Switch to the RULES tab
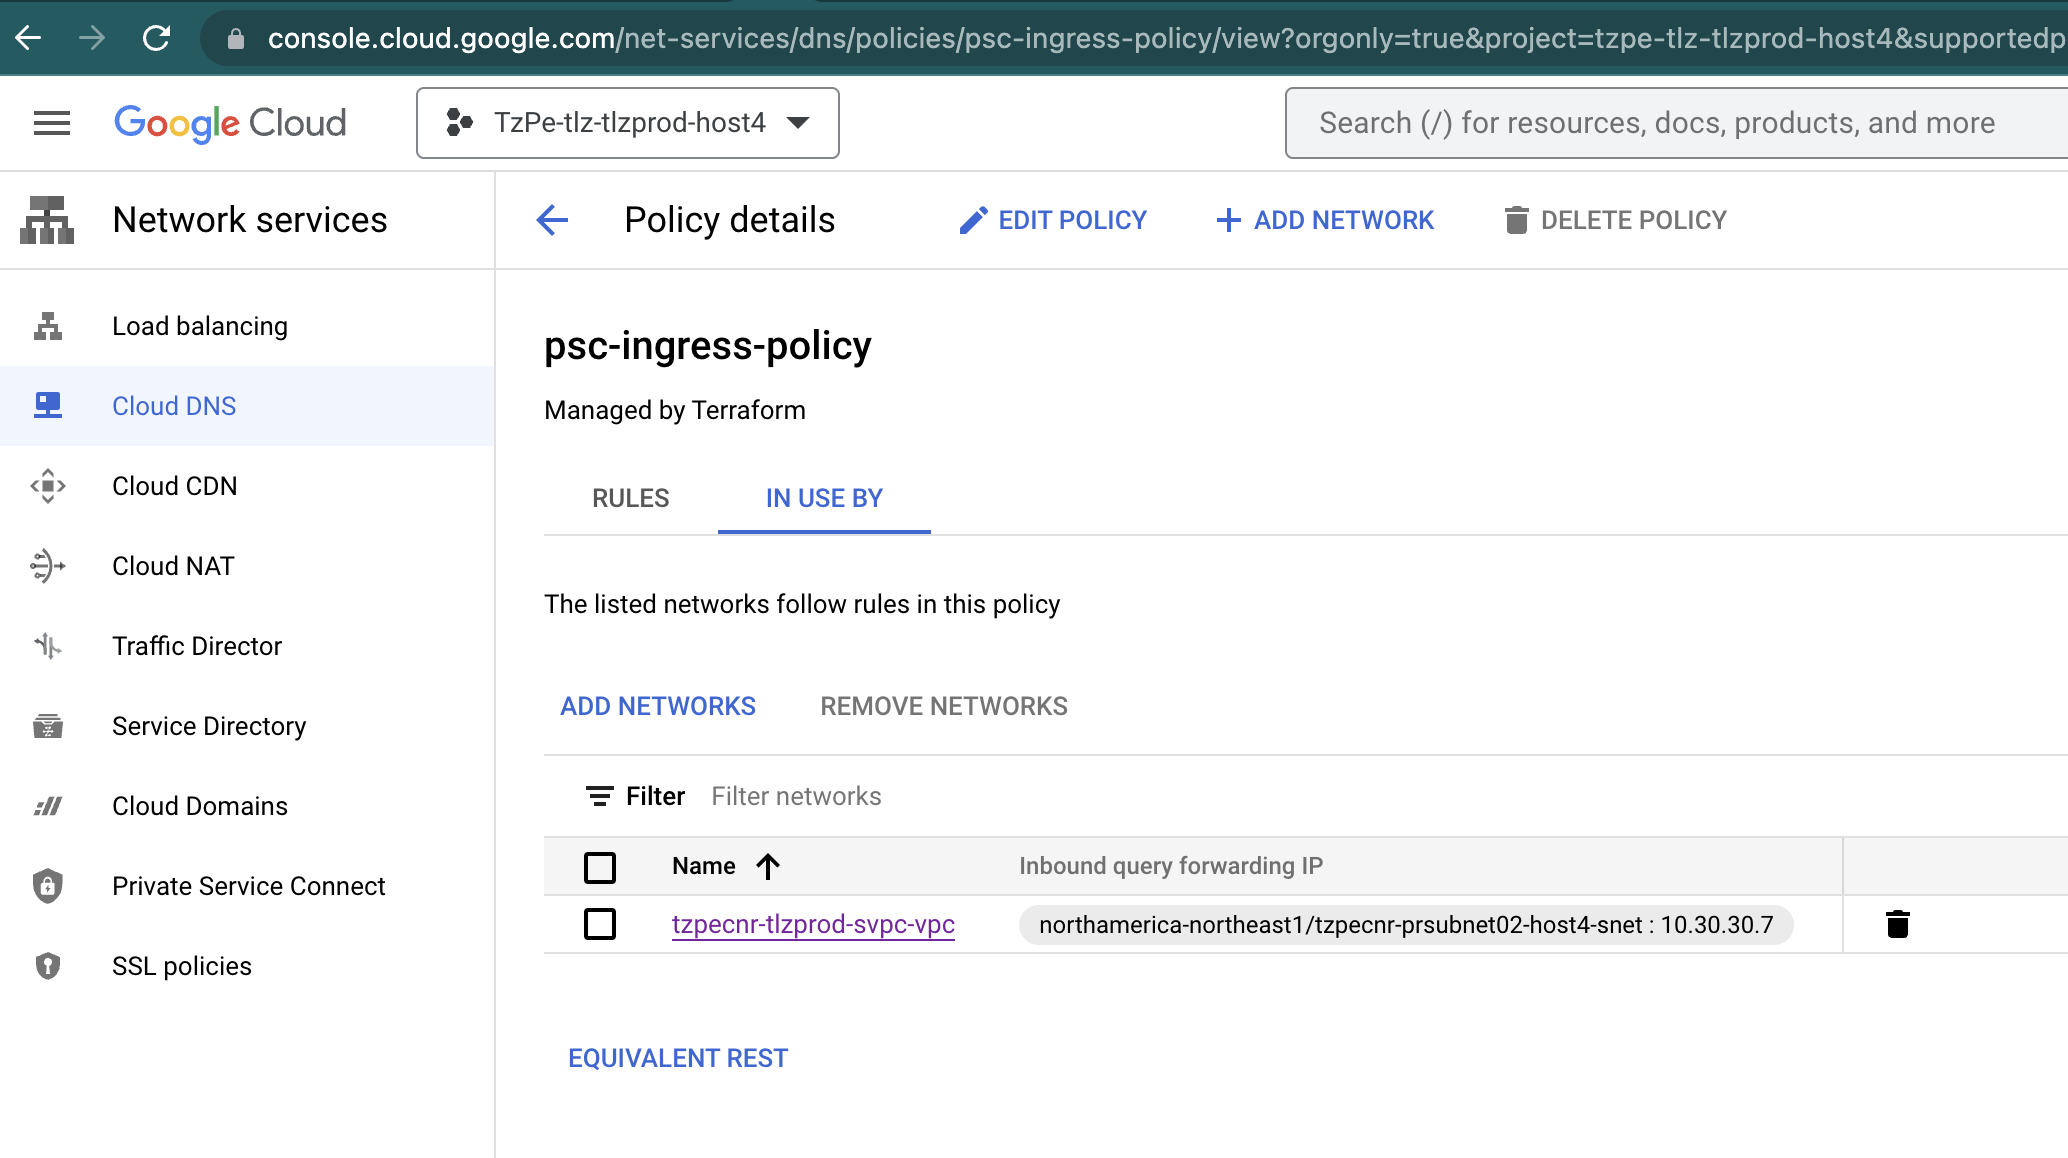The height and width of the screenshot is (1158, 2068). point(630,497)
